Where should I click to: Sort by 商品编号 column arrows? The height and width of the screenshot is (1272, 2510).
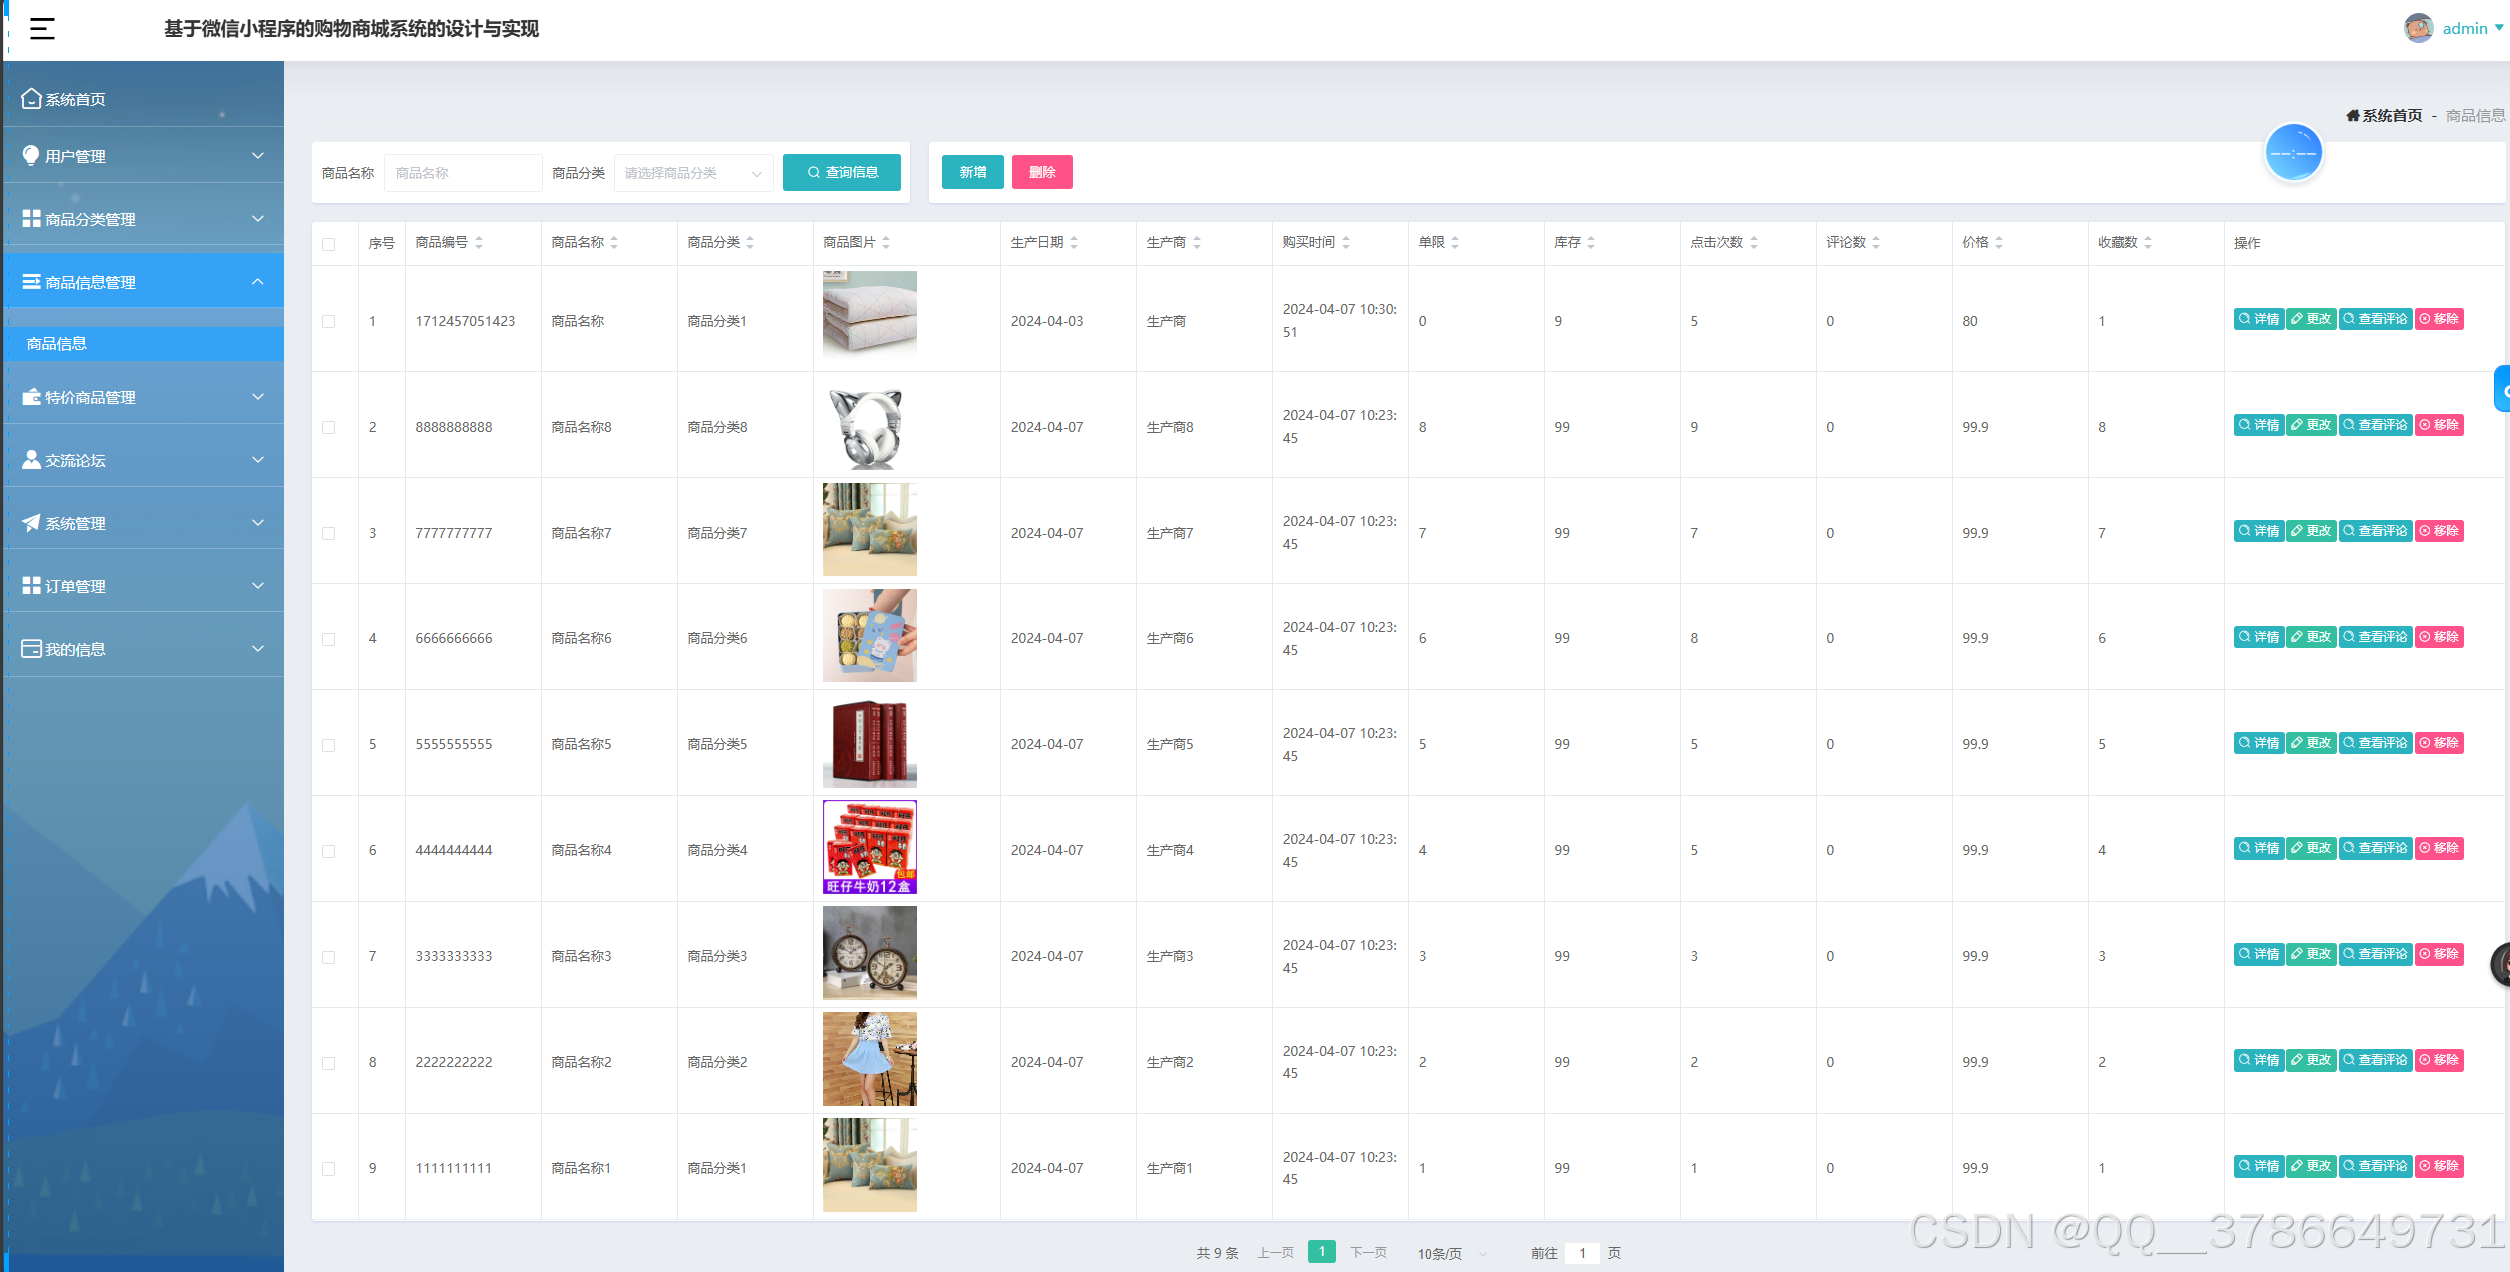click(479, 243)
